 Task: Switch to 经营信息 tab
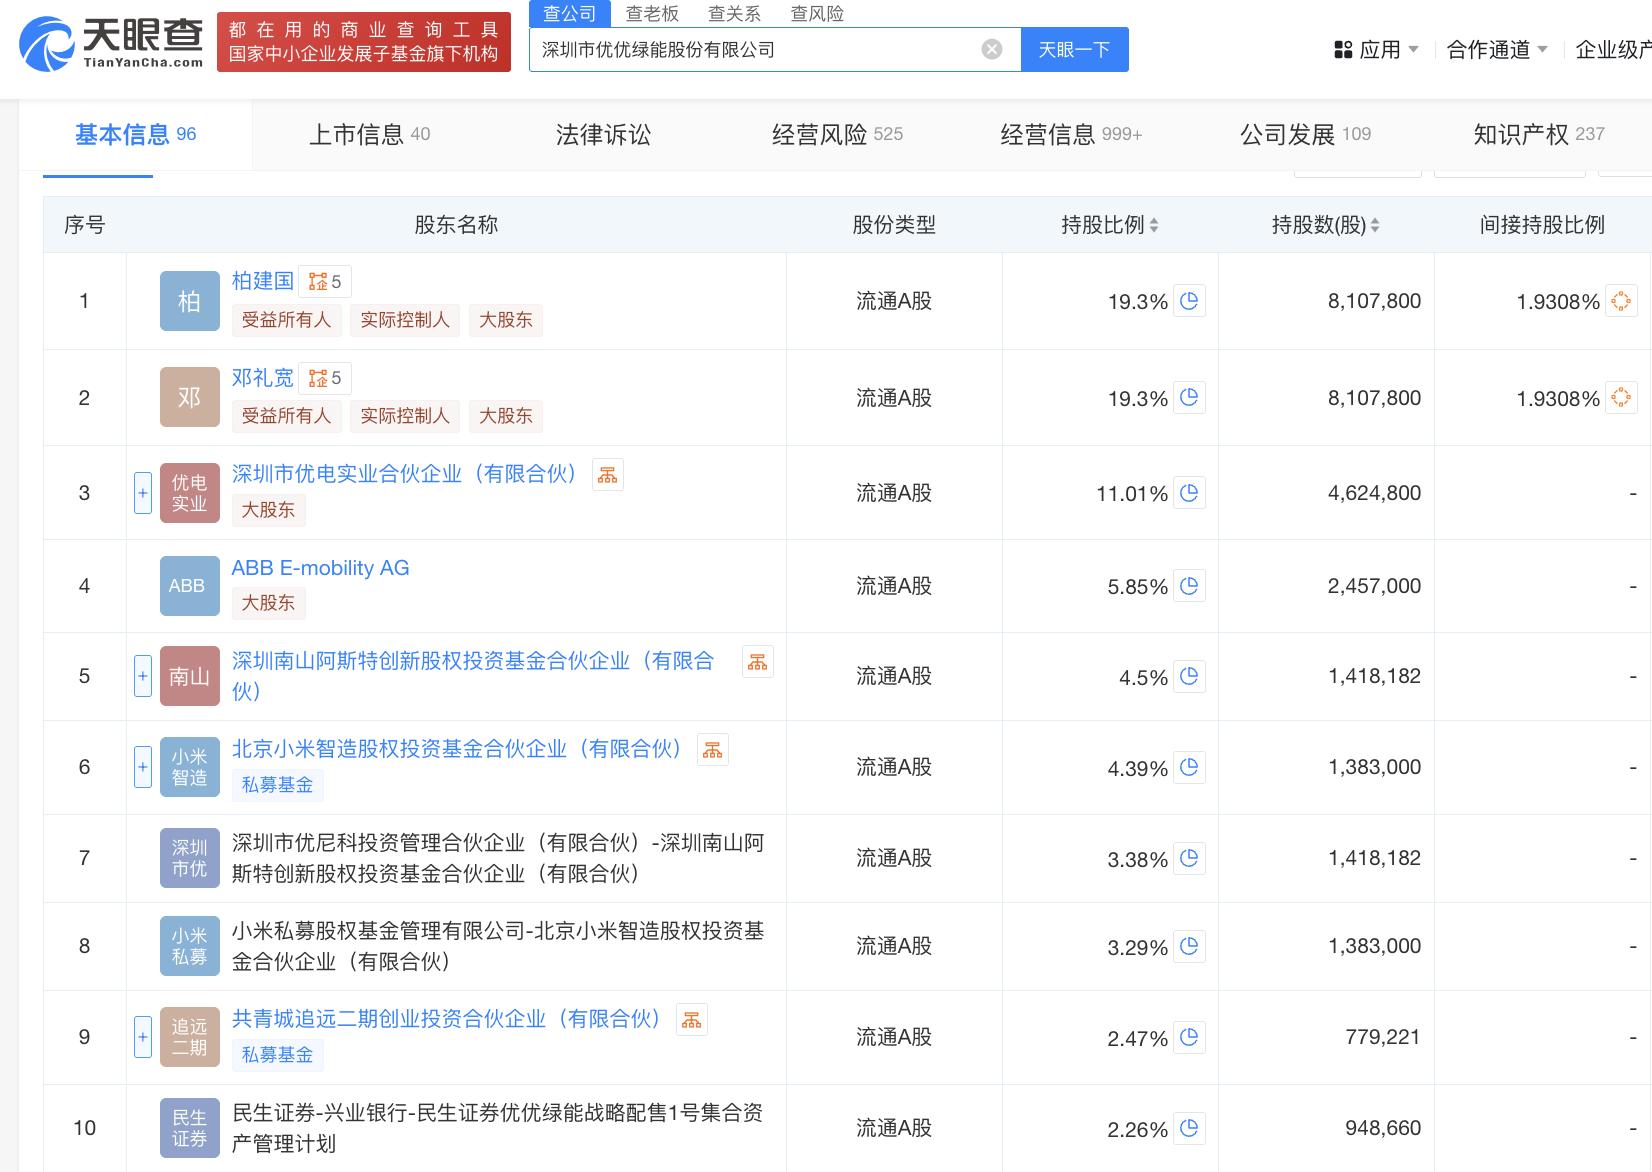1071,134
